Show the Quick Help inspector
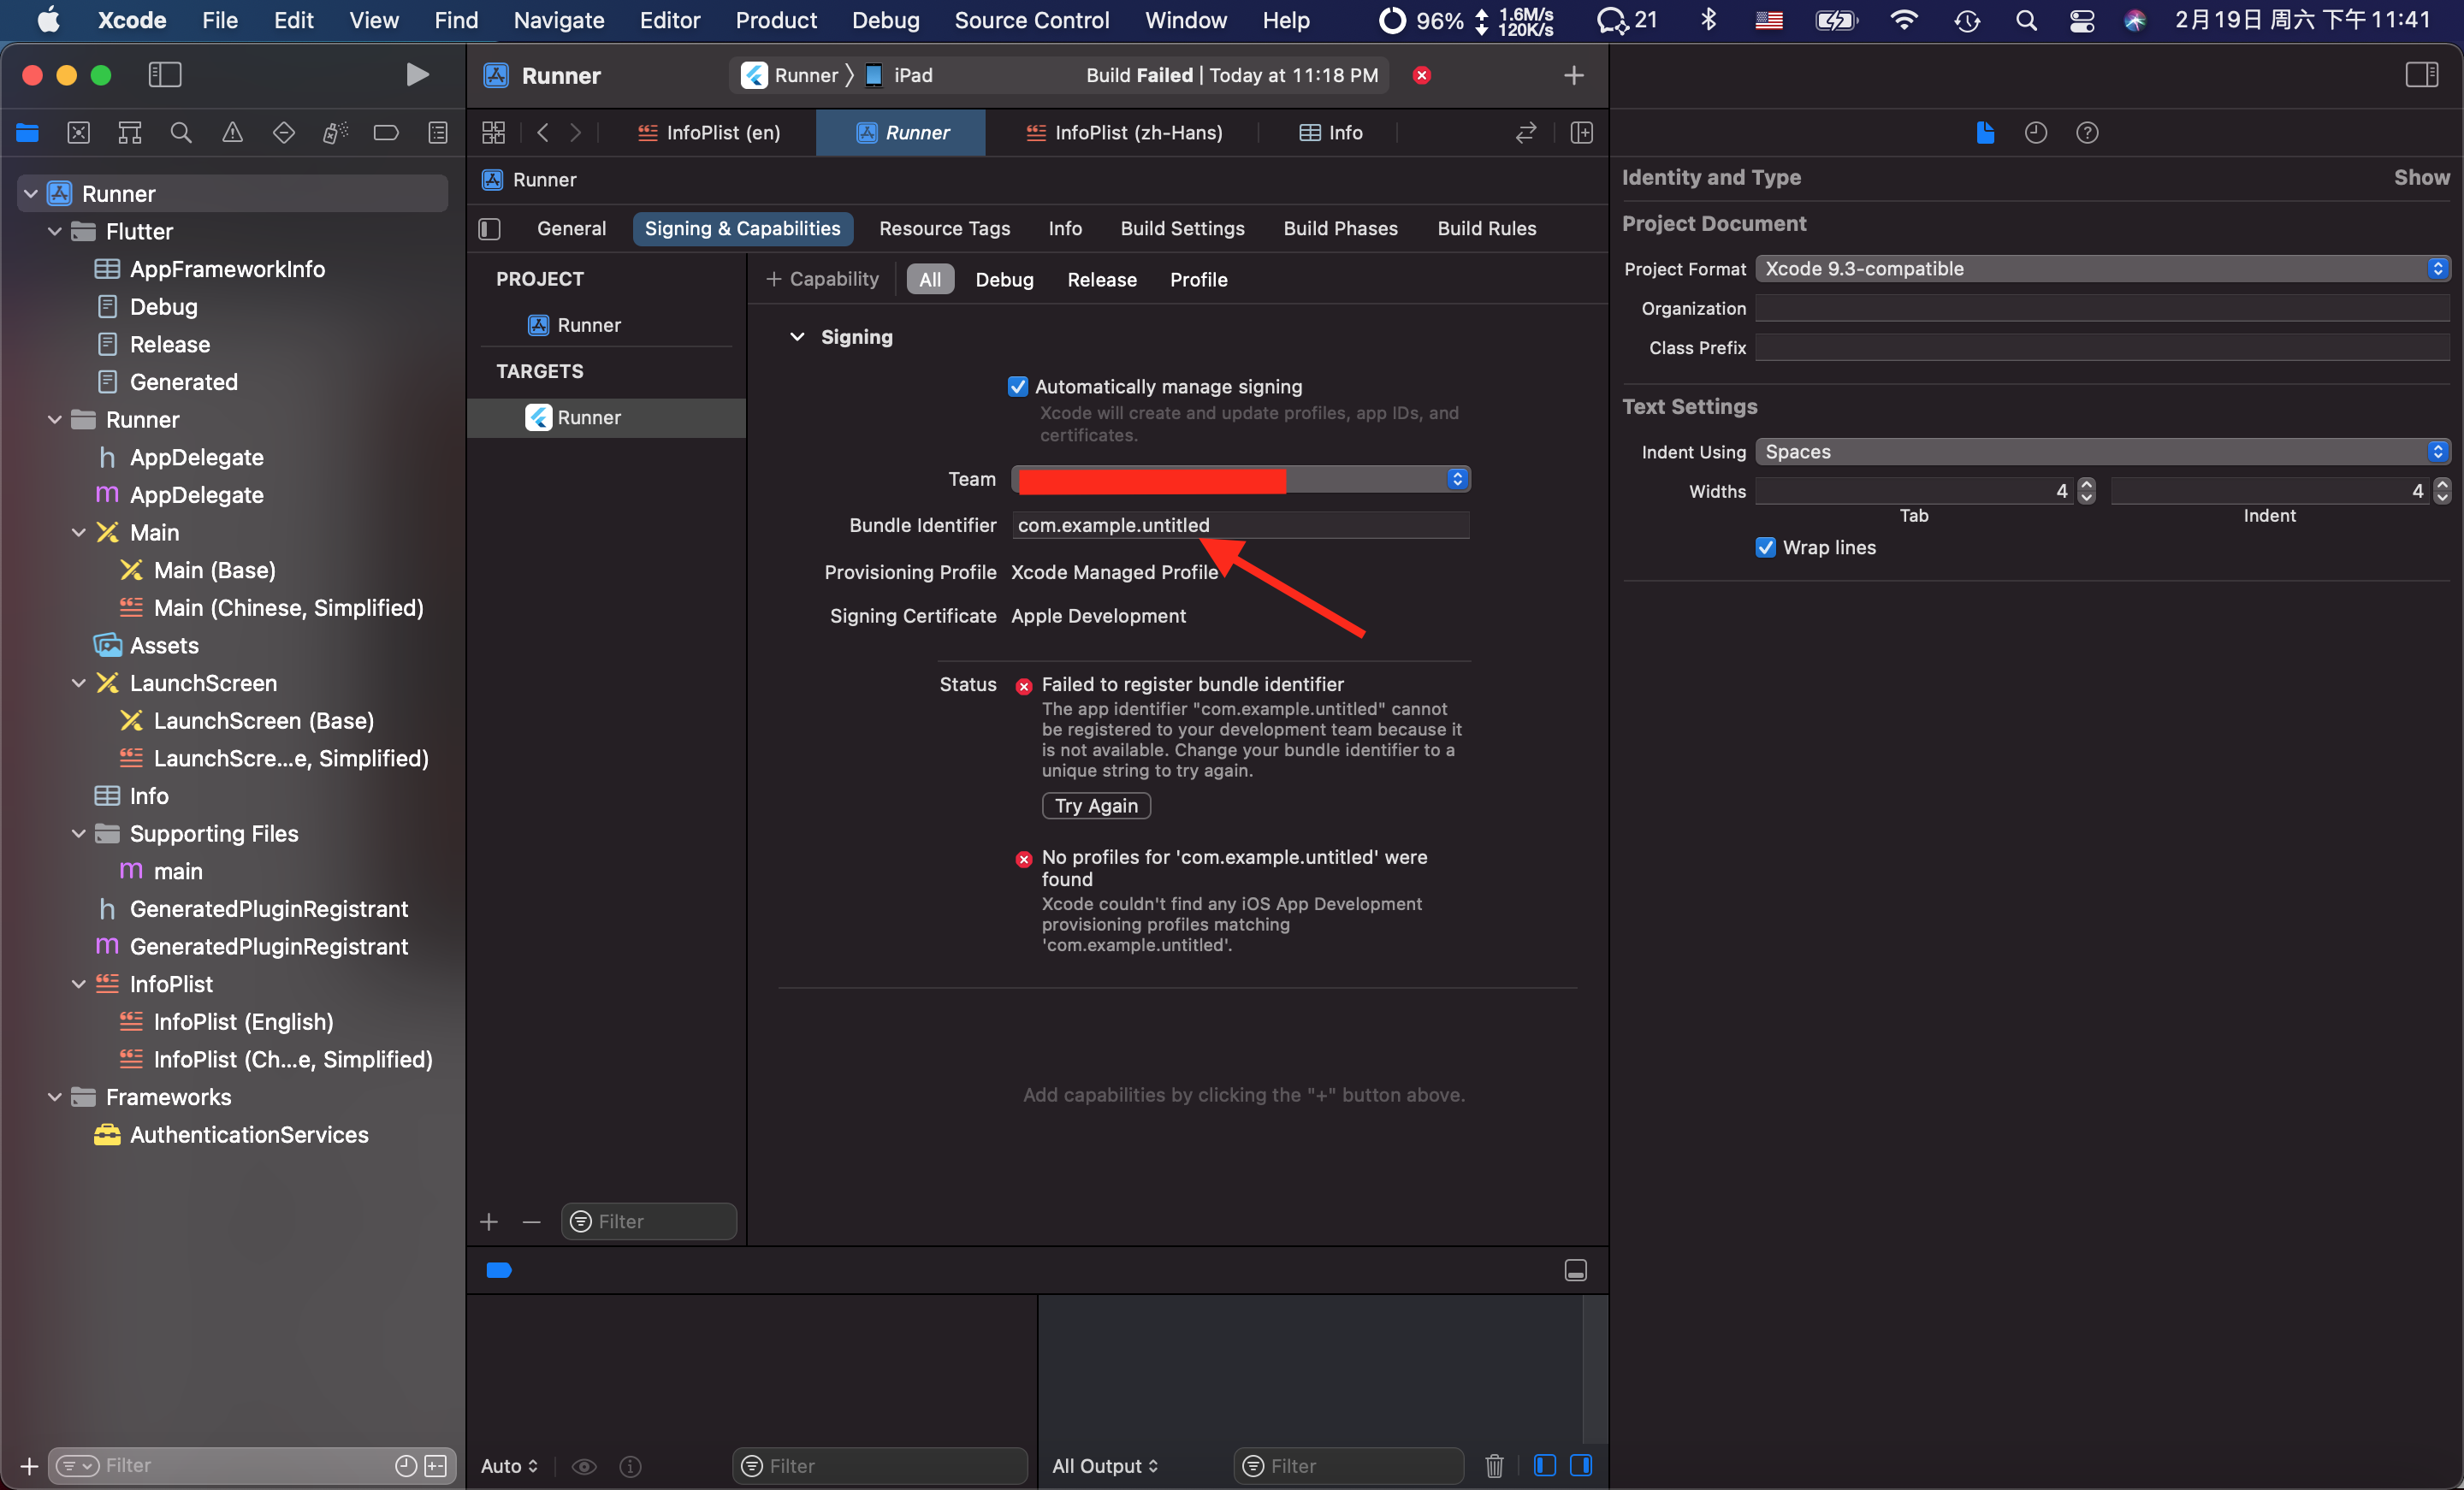 pyautogui.click(x=2087, y=133)
